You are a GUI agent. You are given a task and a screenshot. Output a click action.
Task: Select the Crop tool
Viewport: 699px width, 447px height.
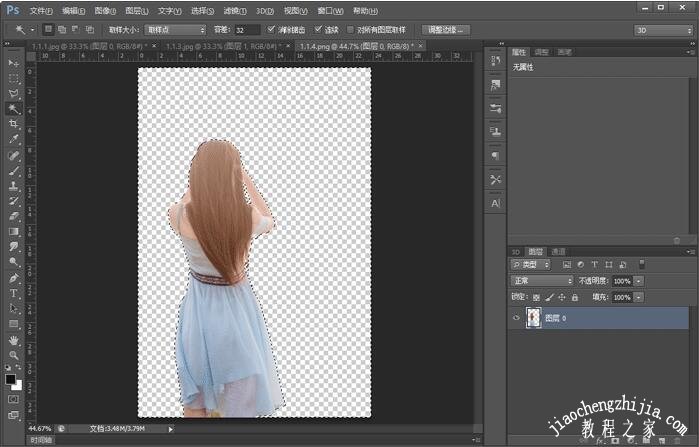click(x=14, y=124)
